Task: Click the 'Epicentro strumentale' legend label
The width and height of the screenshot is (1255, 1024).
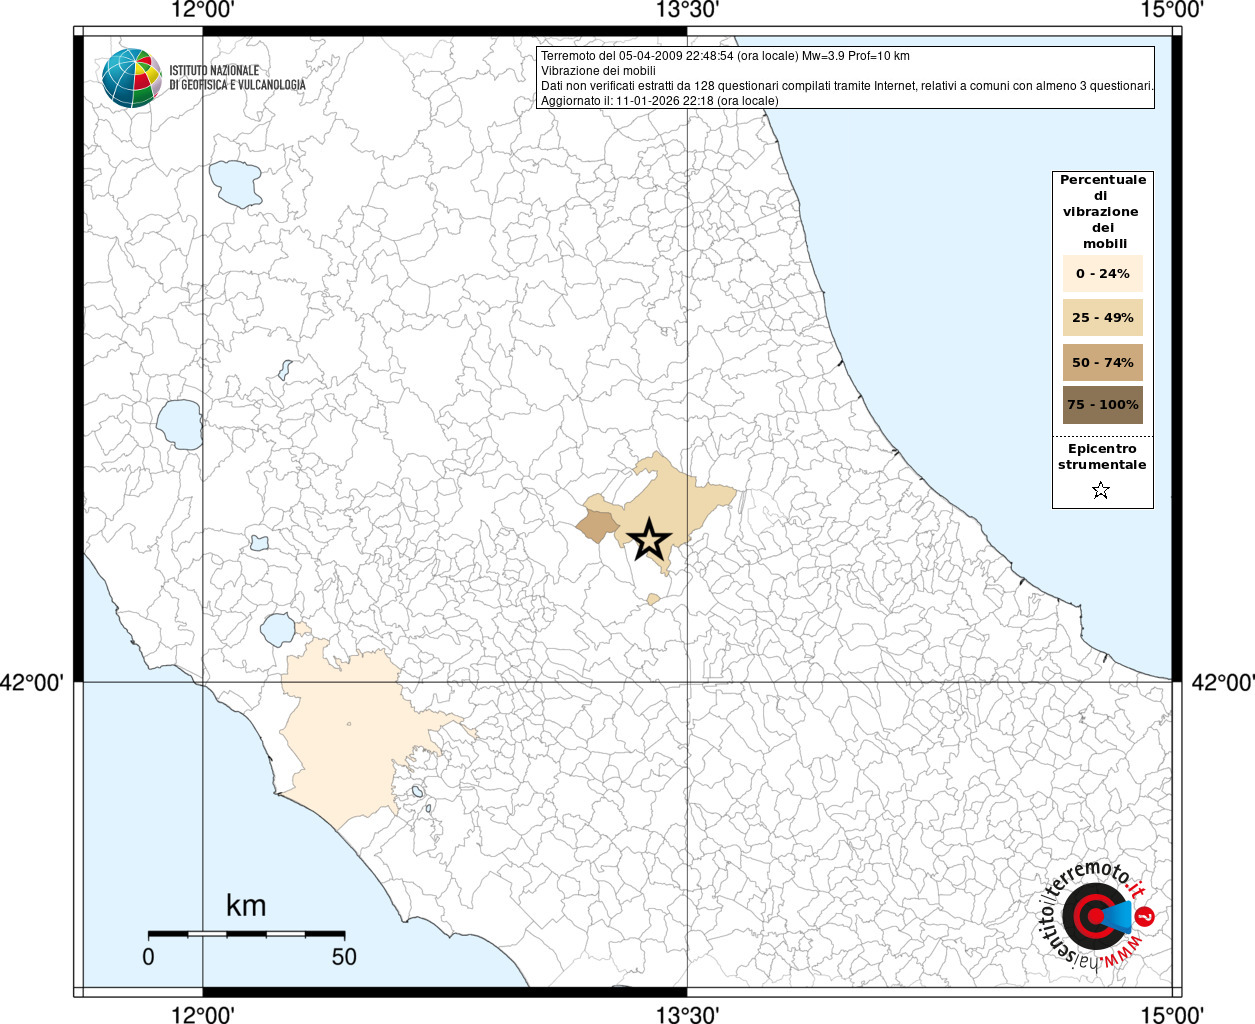Action: pos(1102,457)
